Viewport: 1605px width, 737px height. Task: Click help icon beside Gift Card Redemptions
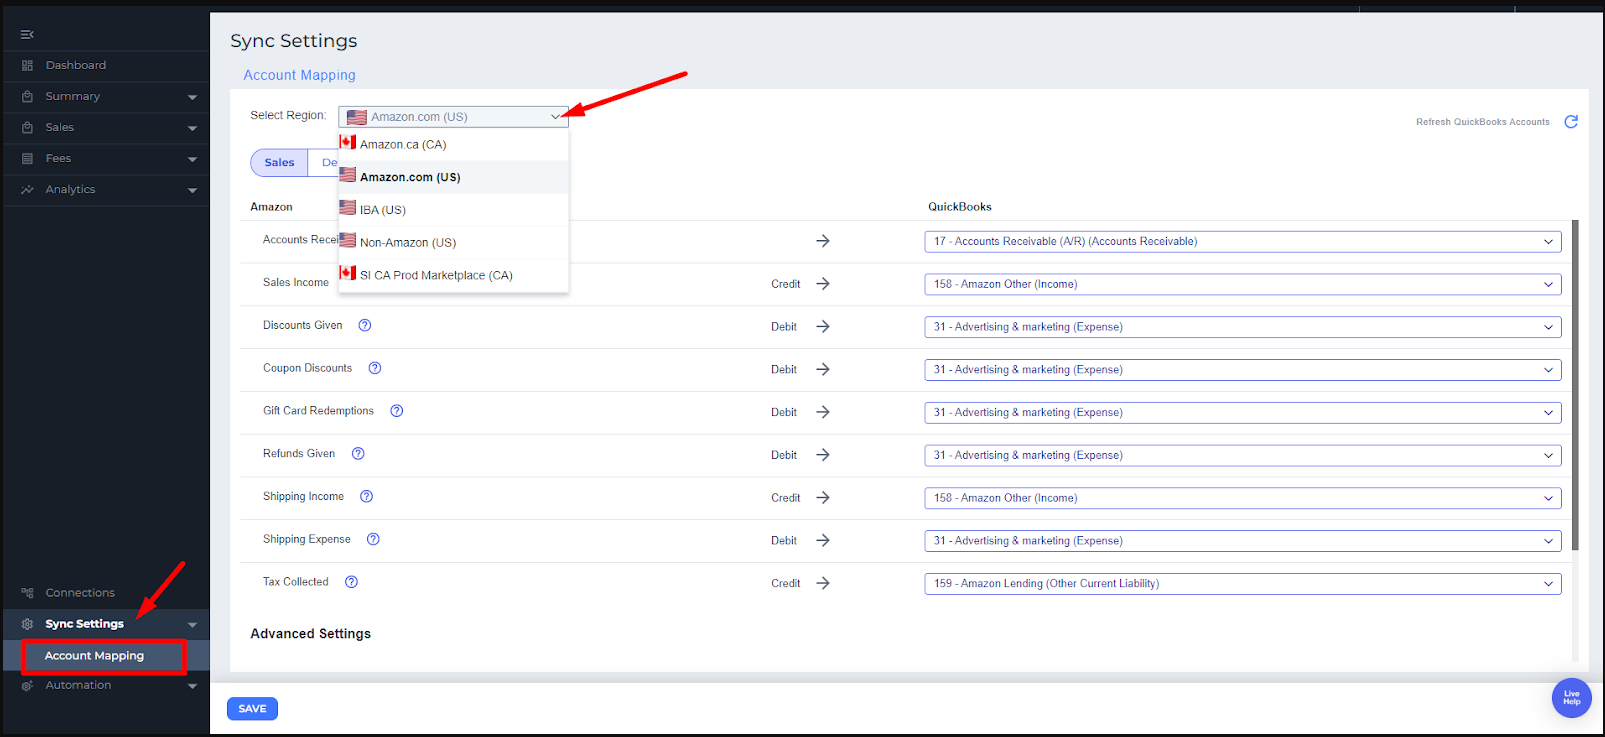click(x=397, y=411)
